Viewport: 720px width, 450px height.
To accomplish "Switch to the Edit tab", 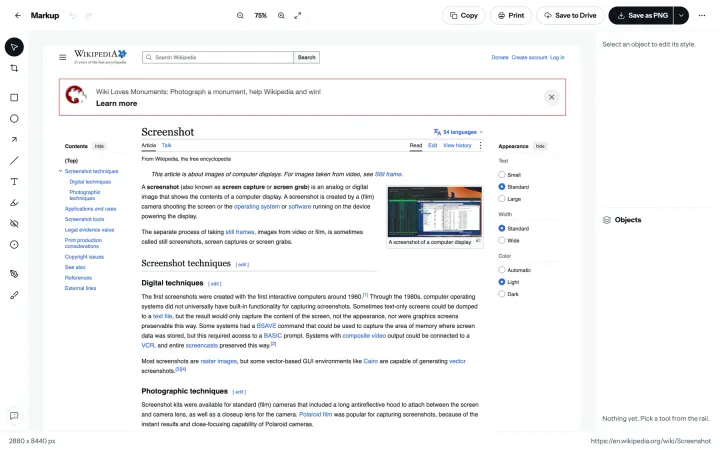I will [433, 145].
